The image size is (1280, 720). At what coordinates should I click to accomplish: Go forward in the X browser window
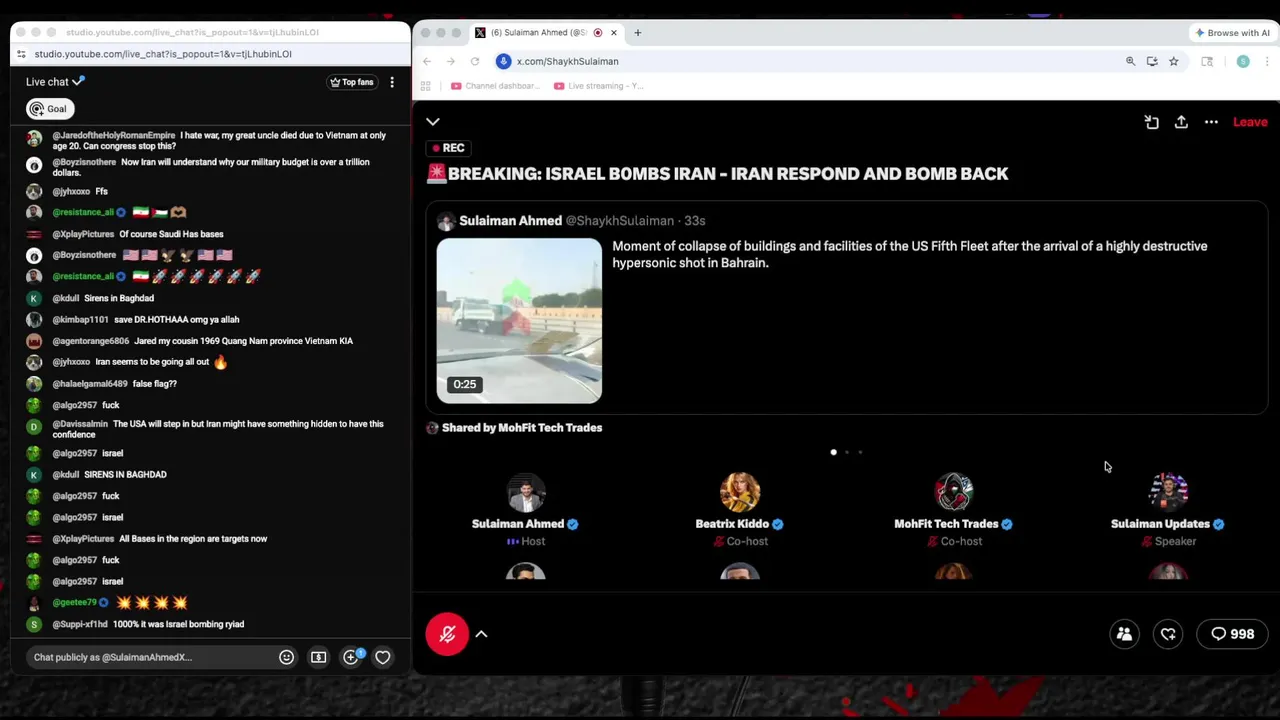coord(451,61)
